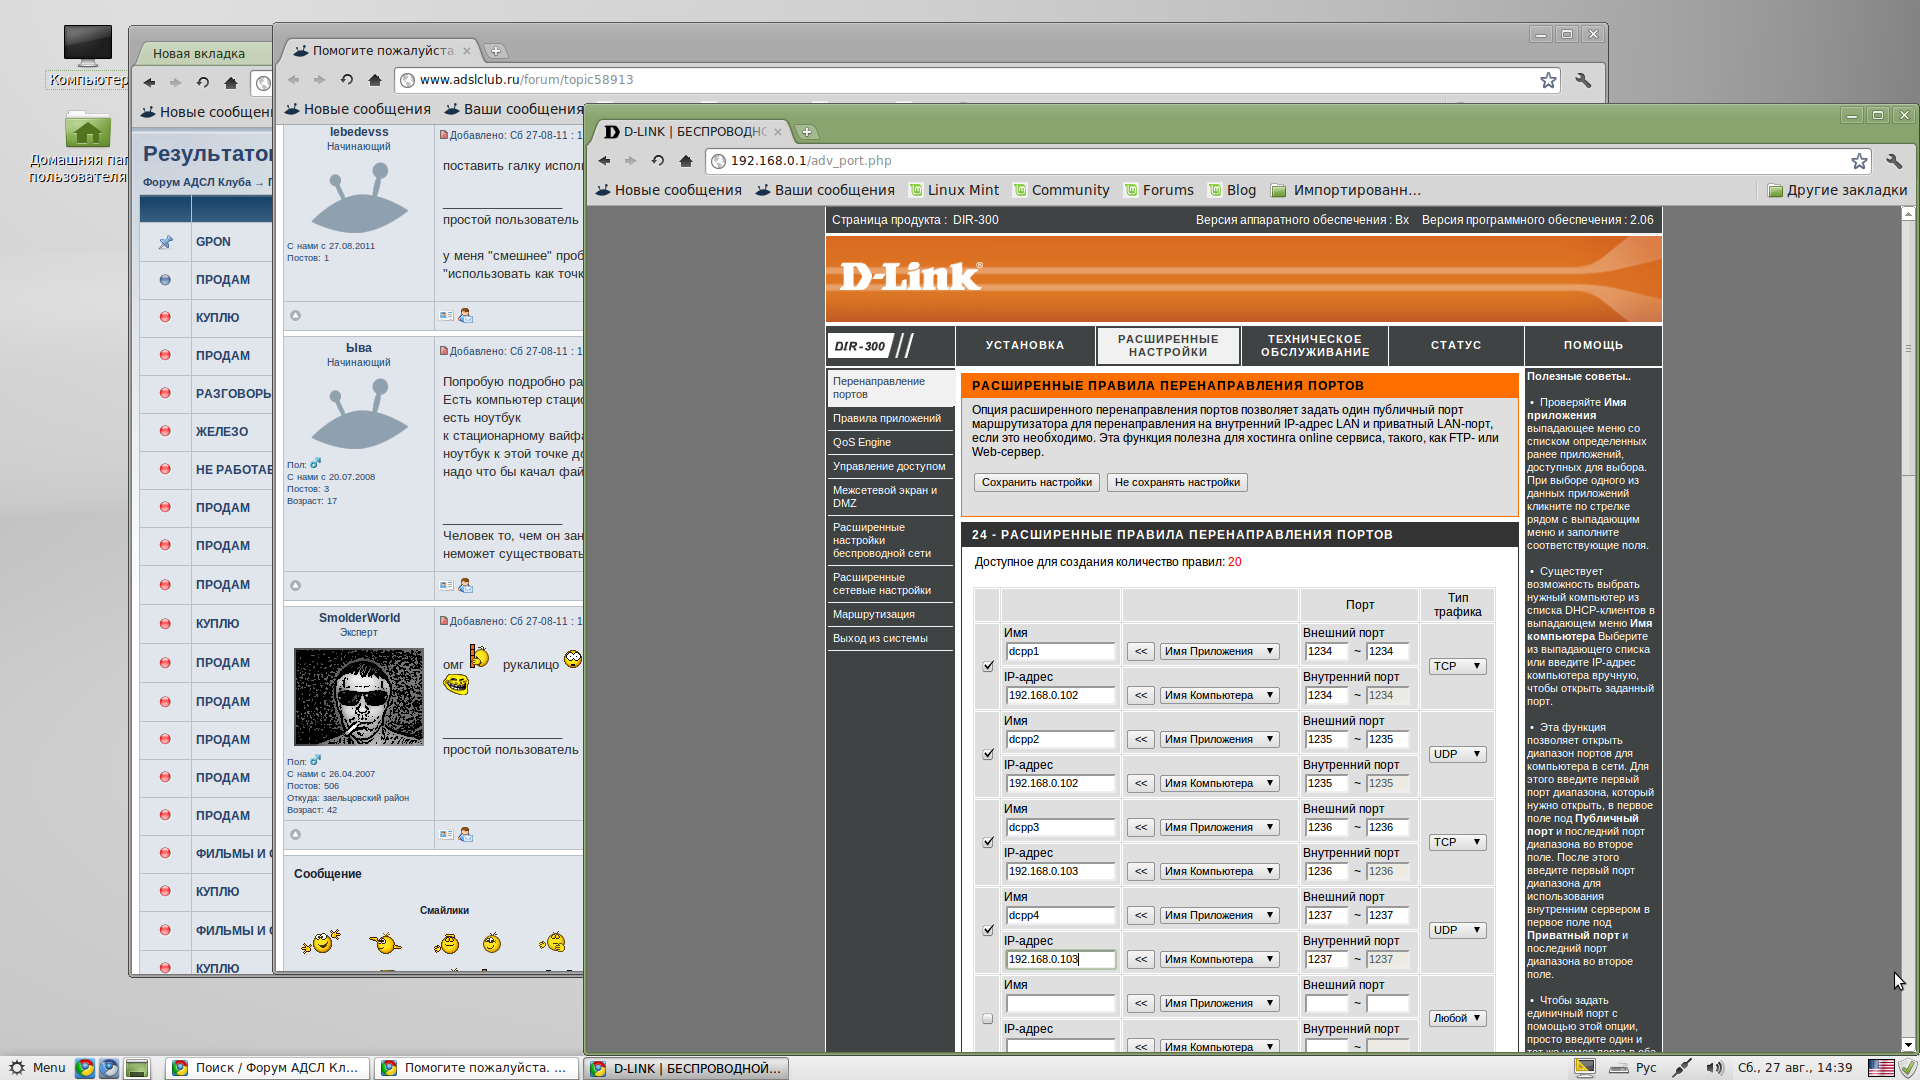Open wrench menu in adslclub forum window
This screenshot has height=1080, width=1920.
click(1583, 80)
